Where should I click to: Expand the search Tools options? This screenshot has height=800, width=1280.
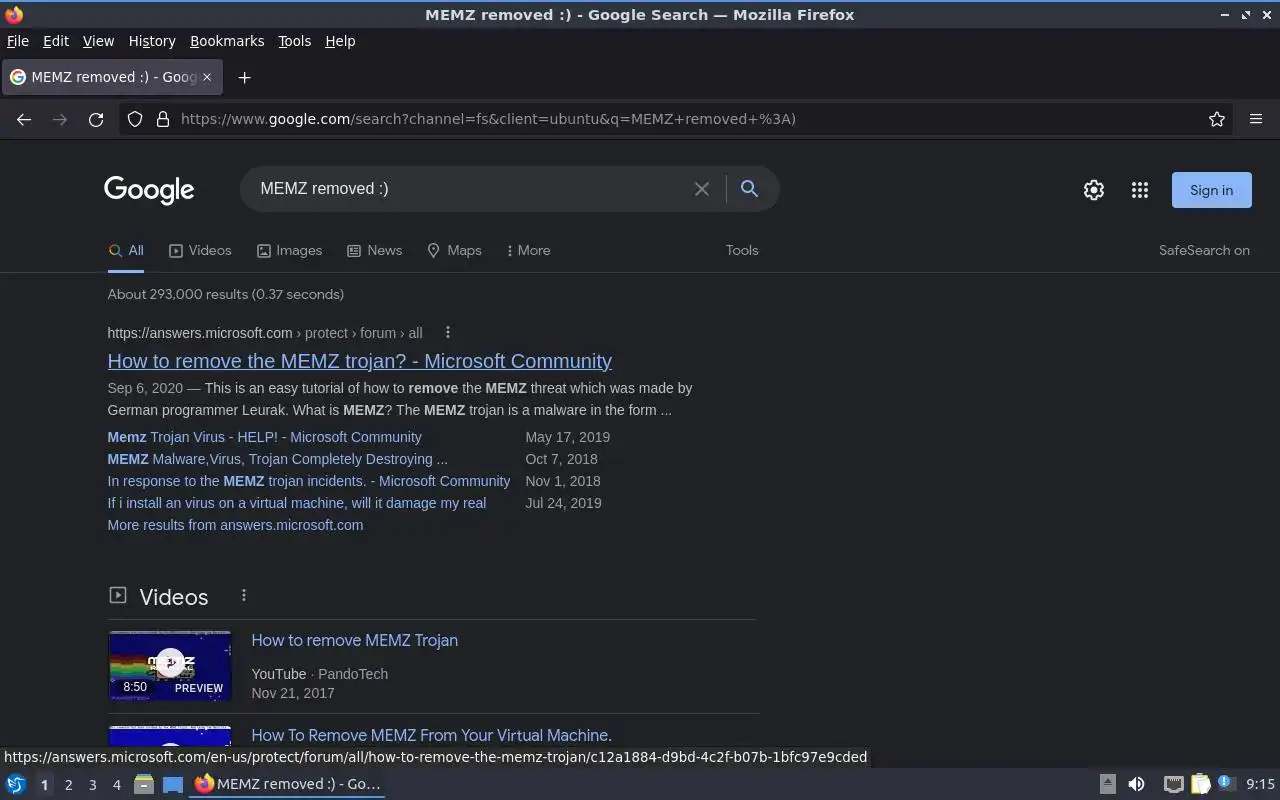pyautogui.click(x=742, y=250)
